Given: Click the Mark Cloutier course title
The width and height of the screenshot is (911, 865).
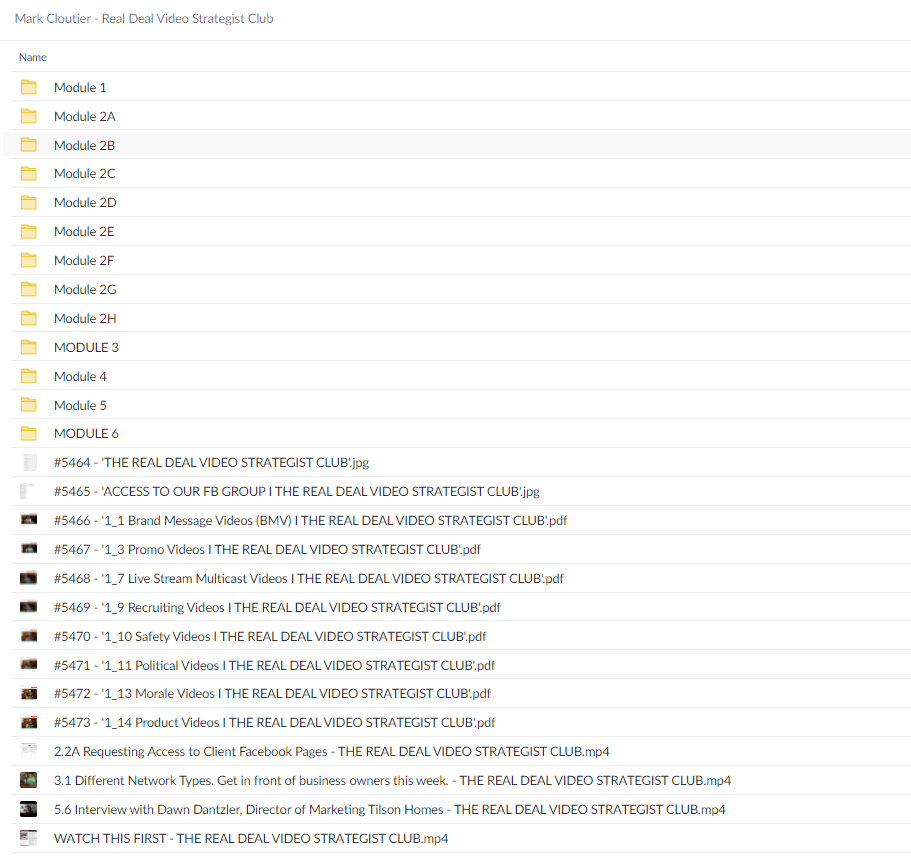Looking at the screenshot, I should coord(144,19).
